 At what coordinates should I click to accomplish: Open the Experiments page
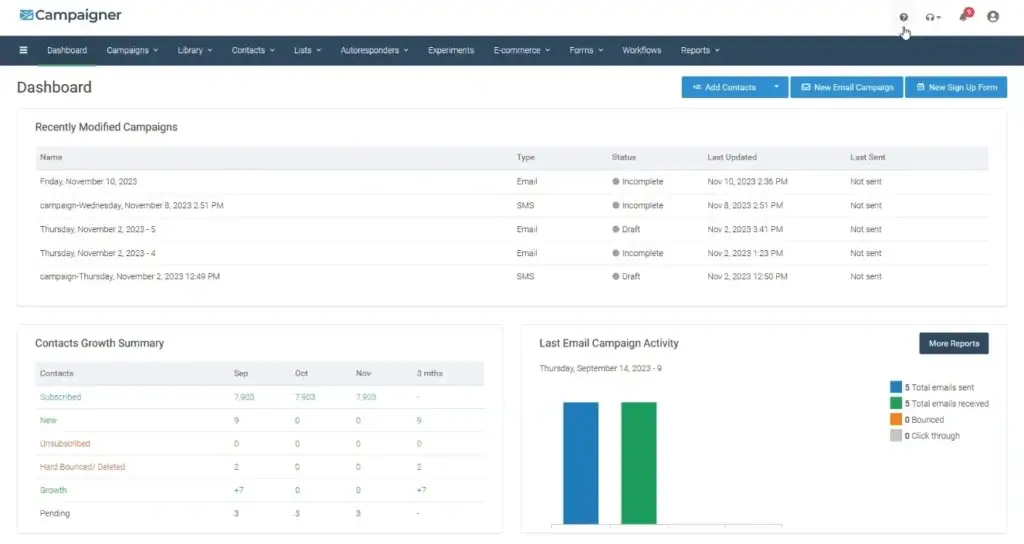tap(451, 50)
